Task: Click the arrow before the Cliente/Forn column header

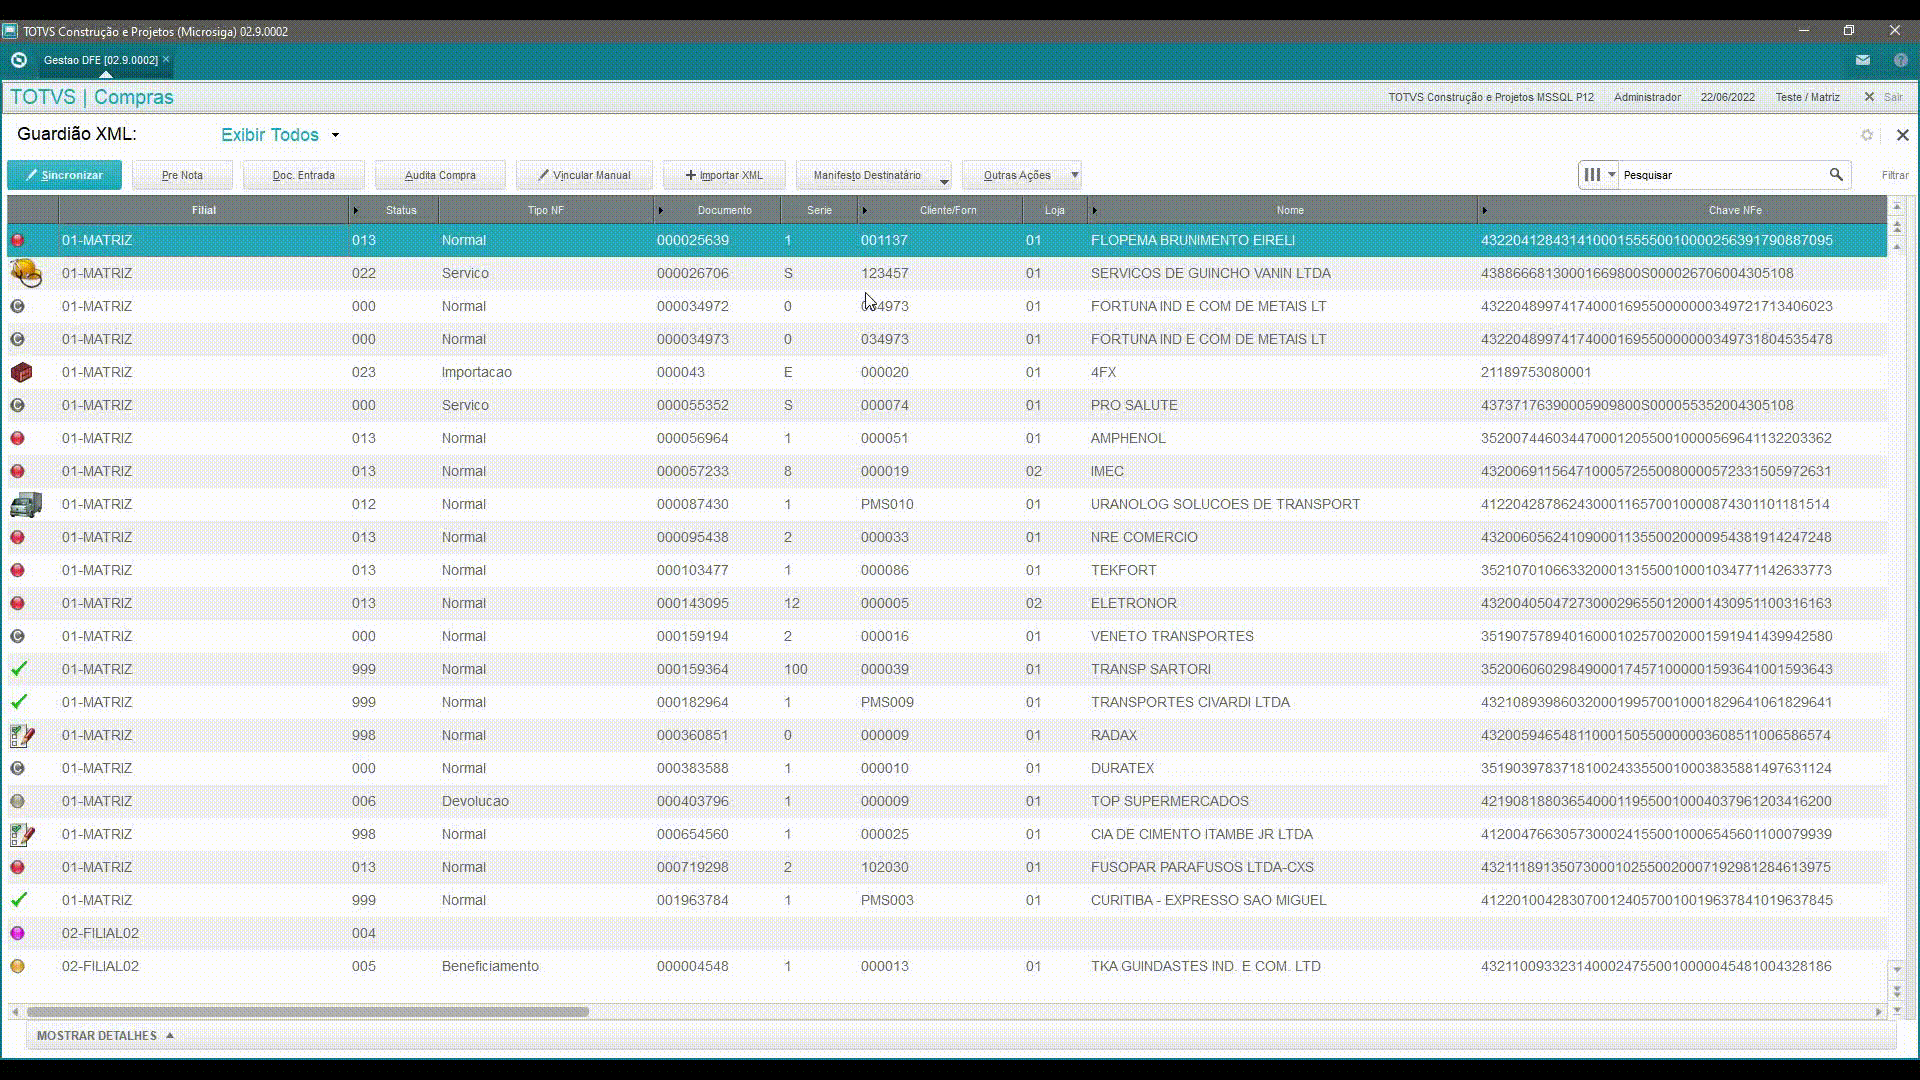Action: click(x=864, y=210)
